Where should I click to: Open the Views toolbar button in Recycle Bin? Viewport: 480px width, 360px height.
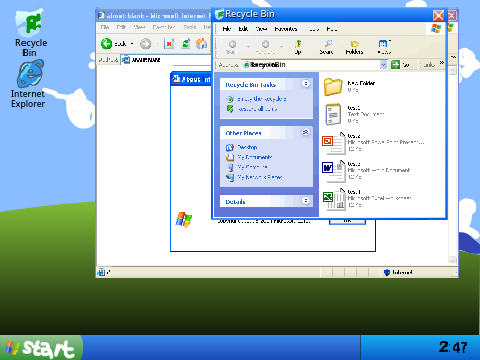384,47
